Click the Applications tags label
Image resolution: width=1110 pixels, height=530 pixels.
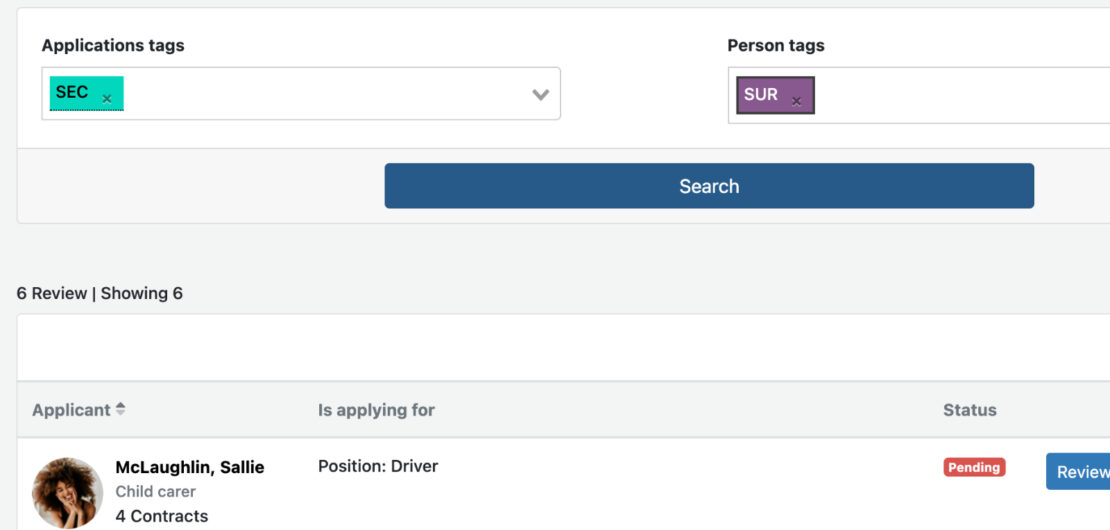point(113,45)
